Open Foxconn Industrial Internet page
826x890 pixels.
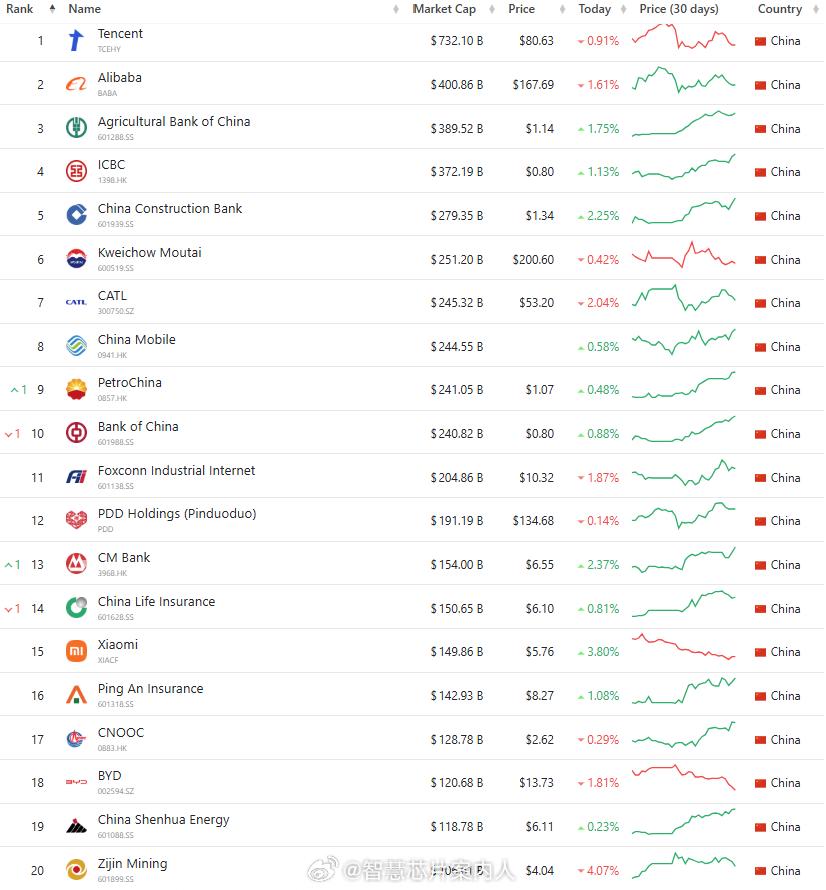176,471
